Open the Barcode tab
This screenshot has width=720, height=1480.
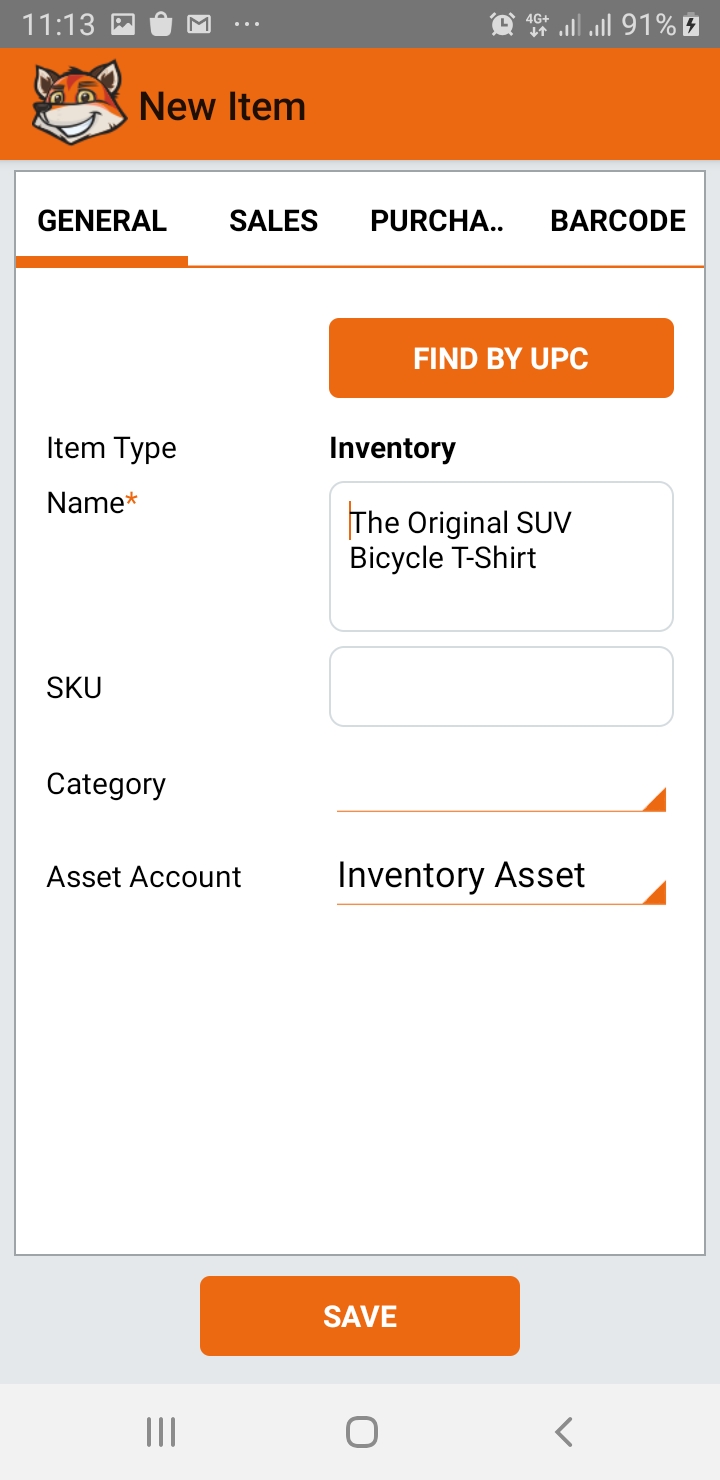click(618, 221)
